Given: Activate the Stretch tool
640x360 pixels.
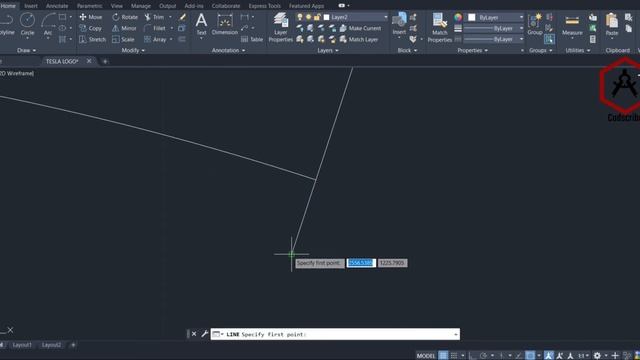Looking at the screenshot, I should [x=92, y=40].
